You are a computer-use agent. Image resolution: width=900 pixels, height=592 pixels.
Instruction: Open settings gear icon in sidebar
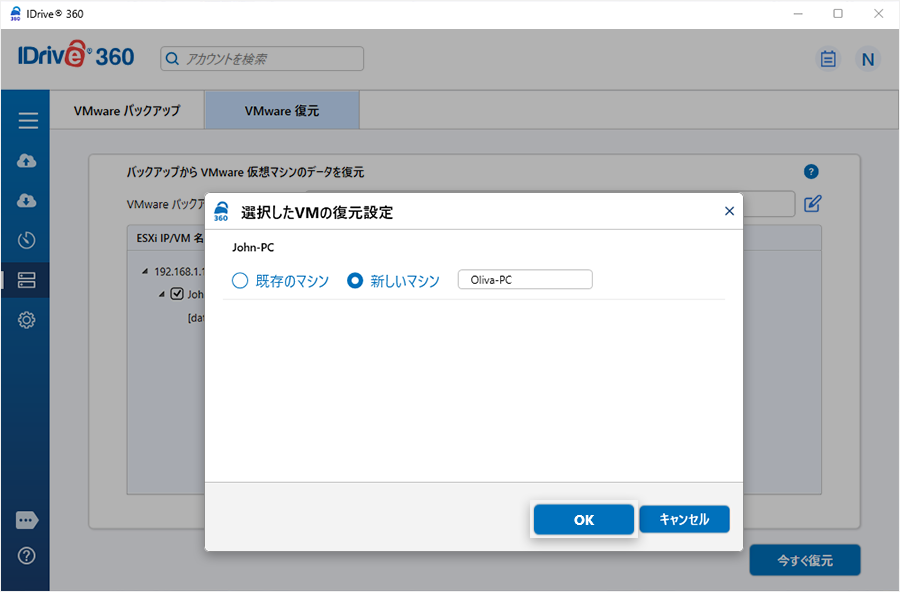click(28, 320)
